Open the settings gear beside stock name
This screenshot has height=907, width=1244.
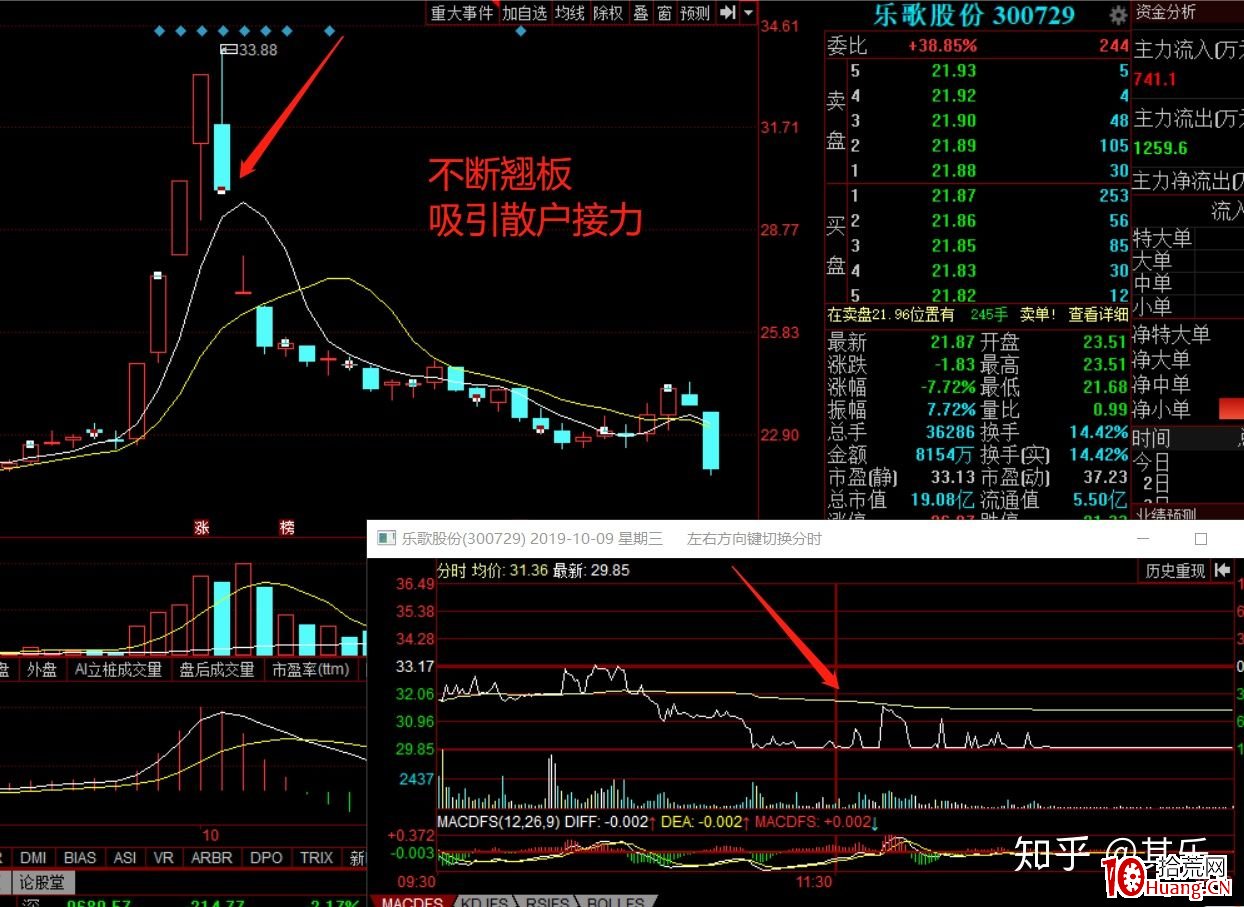[x=1118, y=15]
